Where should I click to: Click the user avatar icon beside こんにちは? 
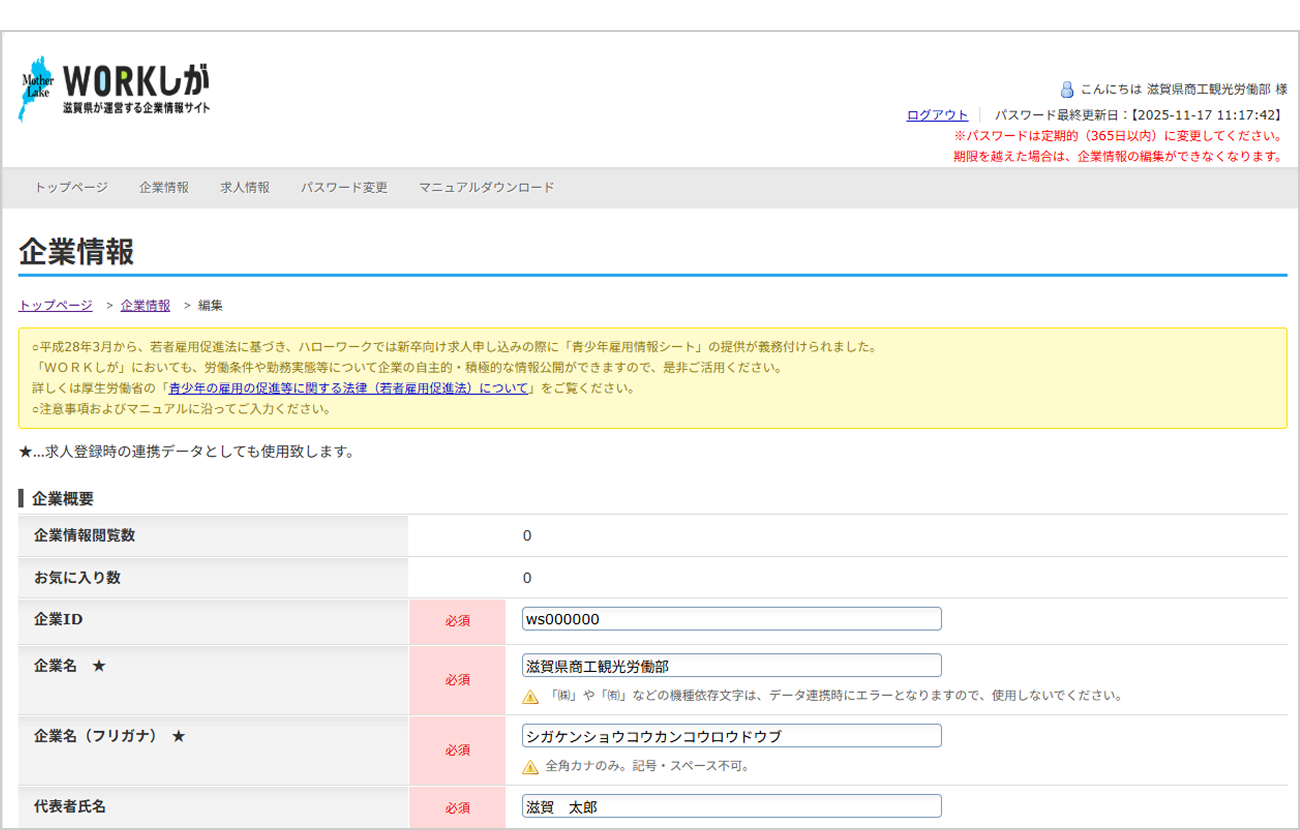coord(1066,89)
